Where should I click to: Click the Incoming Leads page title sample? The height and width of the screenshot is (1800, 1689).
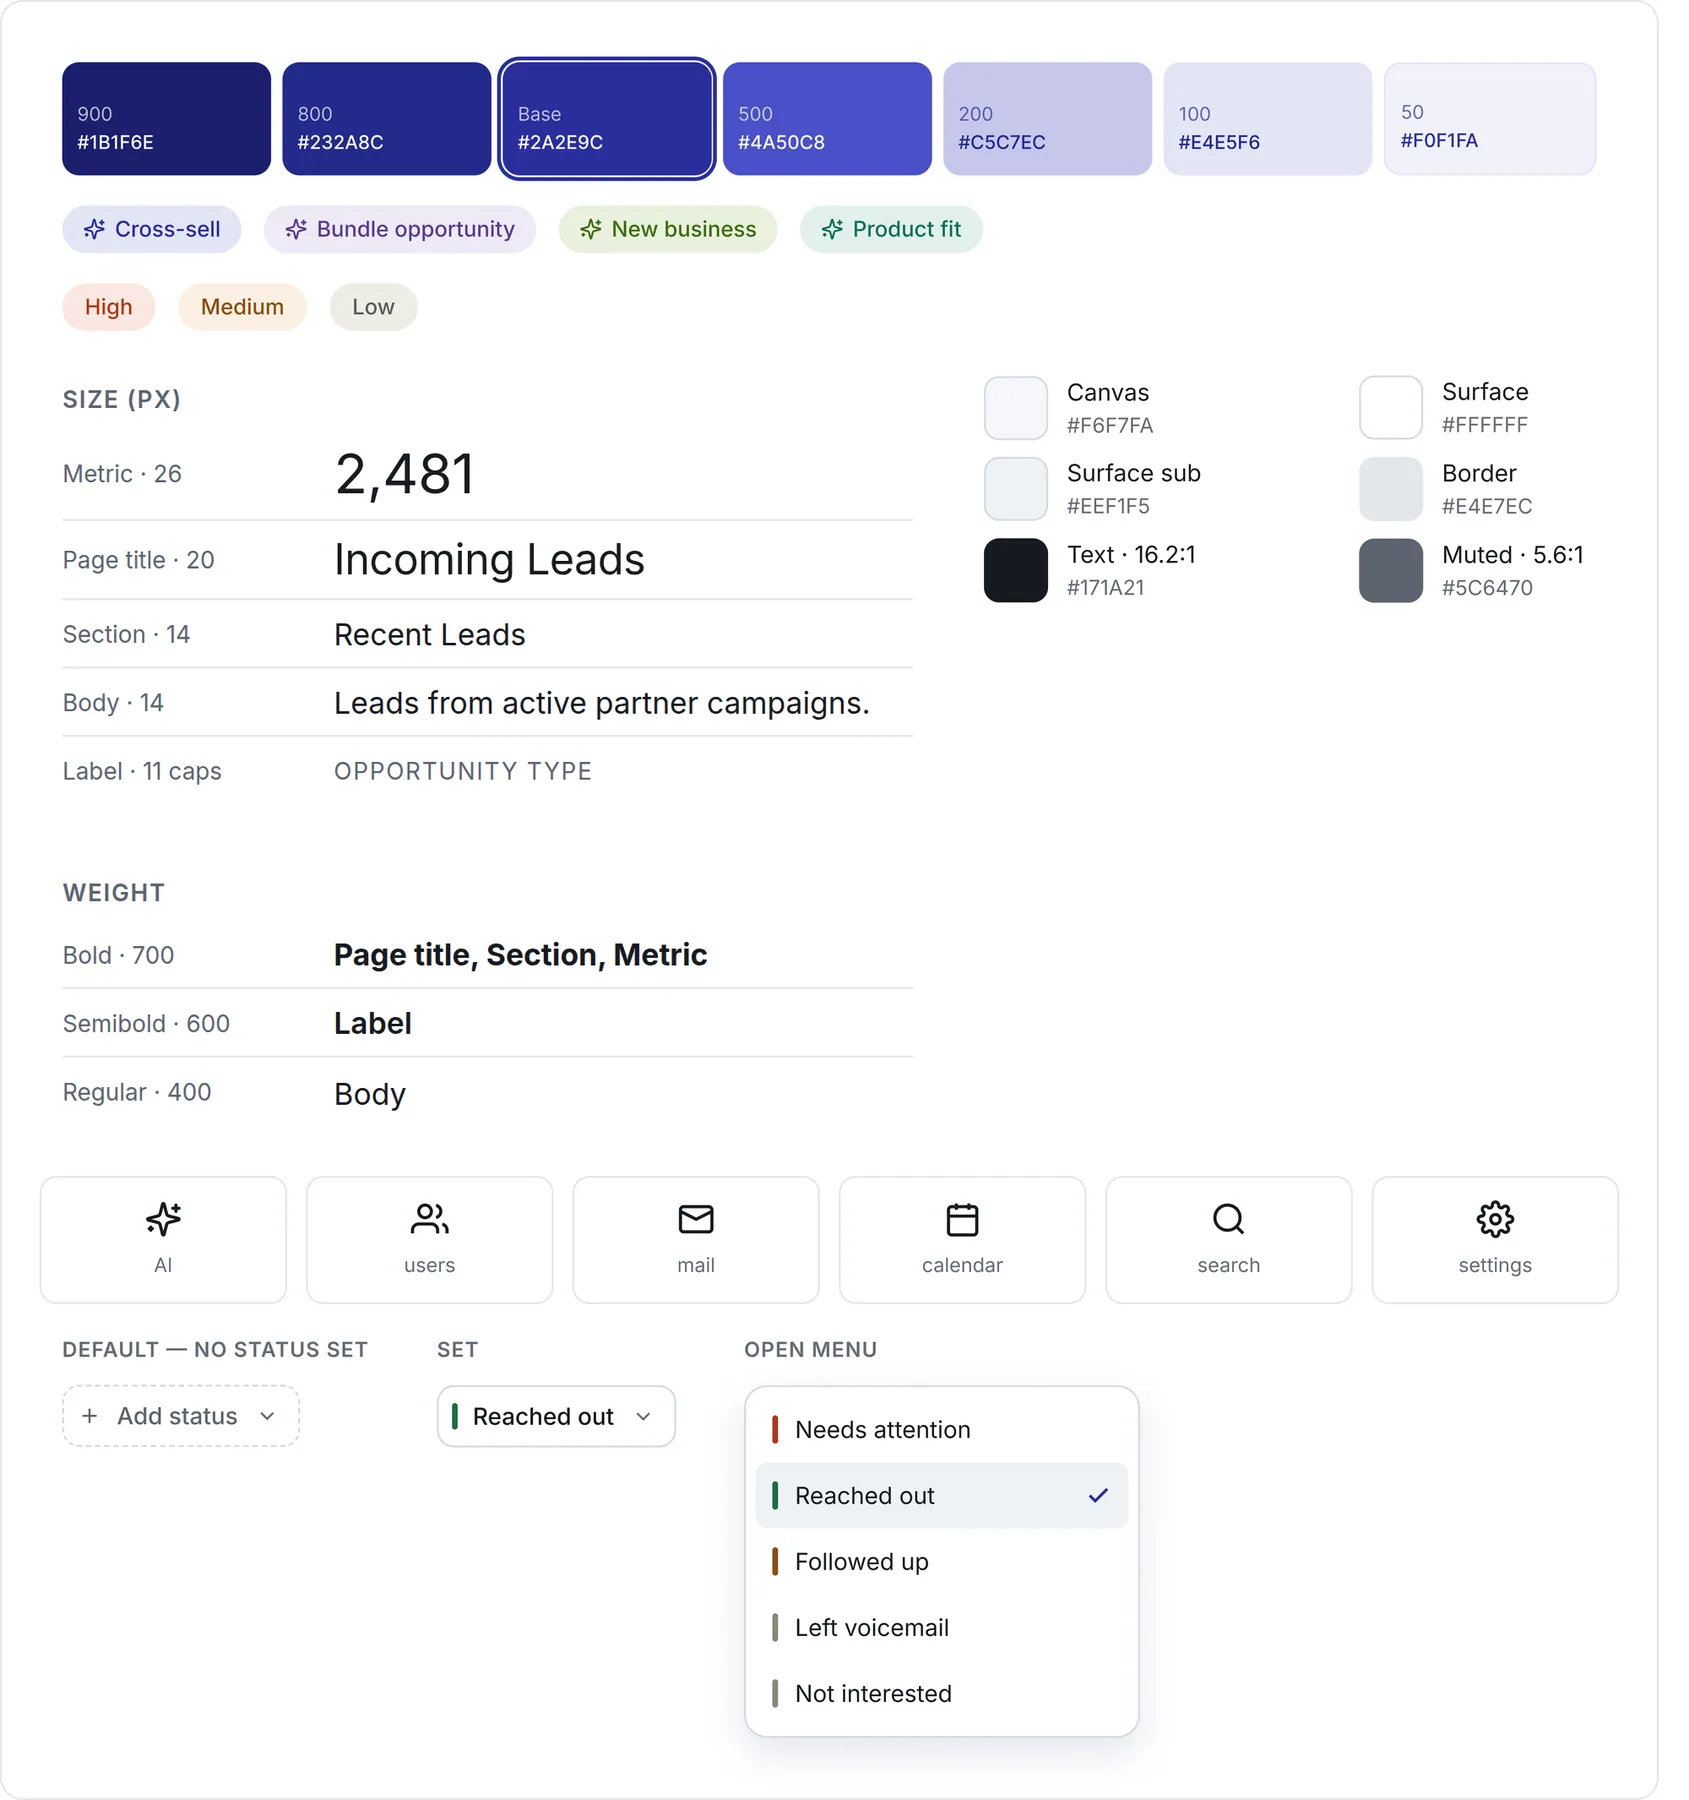[489, 560]
